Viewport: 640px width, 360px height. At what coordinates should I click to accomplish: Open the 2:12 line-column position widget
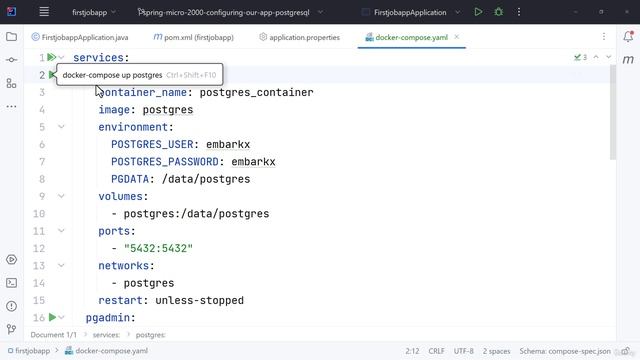412,351
